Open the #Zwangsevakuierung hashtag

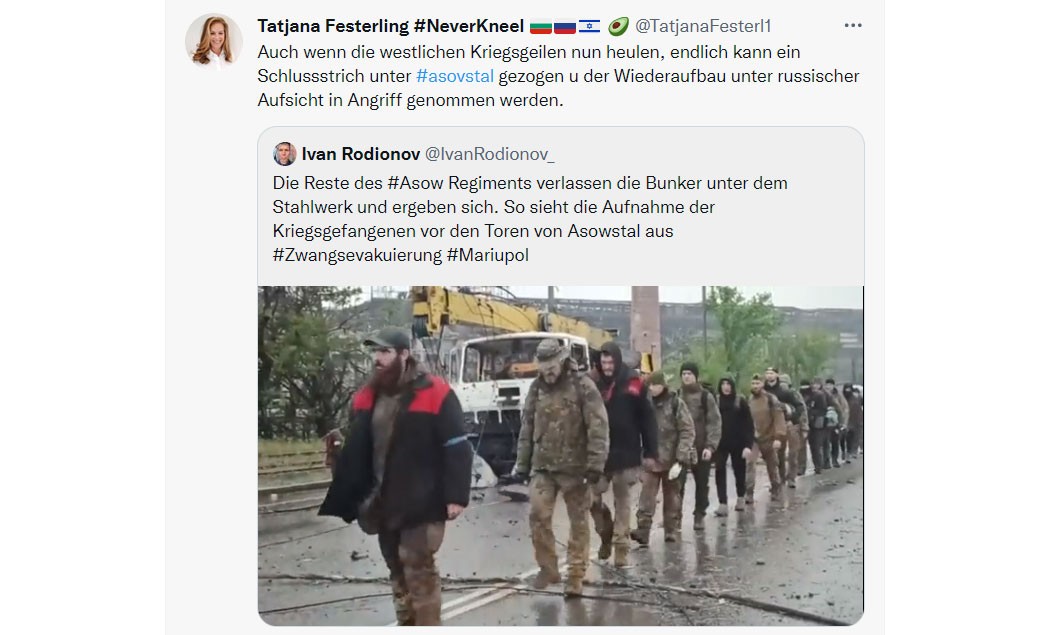pos(357,255)
